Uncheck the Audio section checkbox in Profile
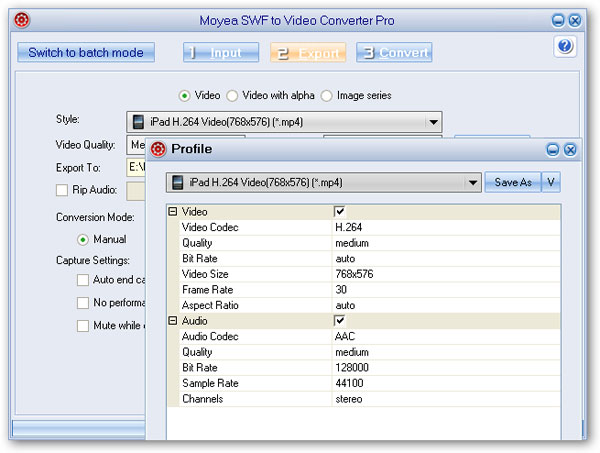 339,321
